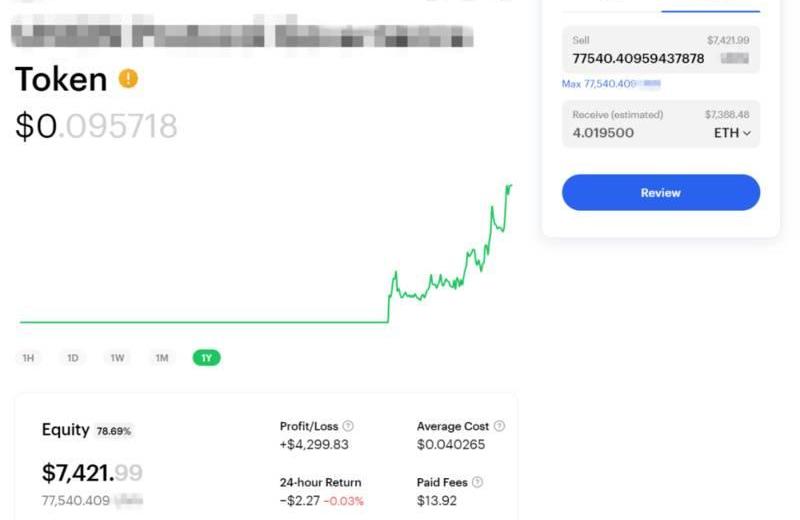Click the Max 77,540.409 link
This screenshot has width=800, height=520.
(610, 84)
